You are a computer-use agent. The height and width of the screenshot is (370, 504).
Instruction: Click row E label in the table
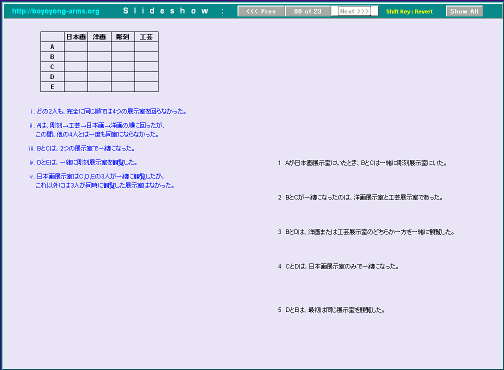[x=52, y=87]
